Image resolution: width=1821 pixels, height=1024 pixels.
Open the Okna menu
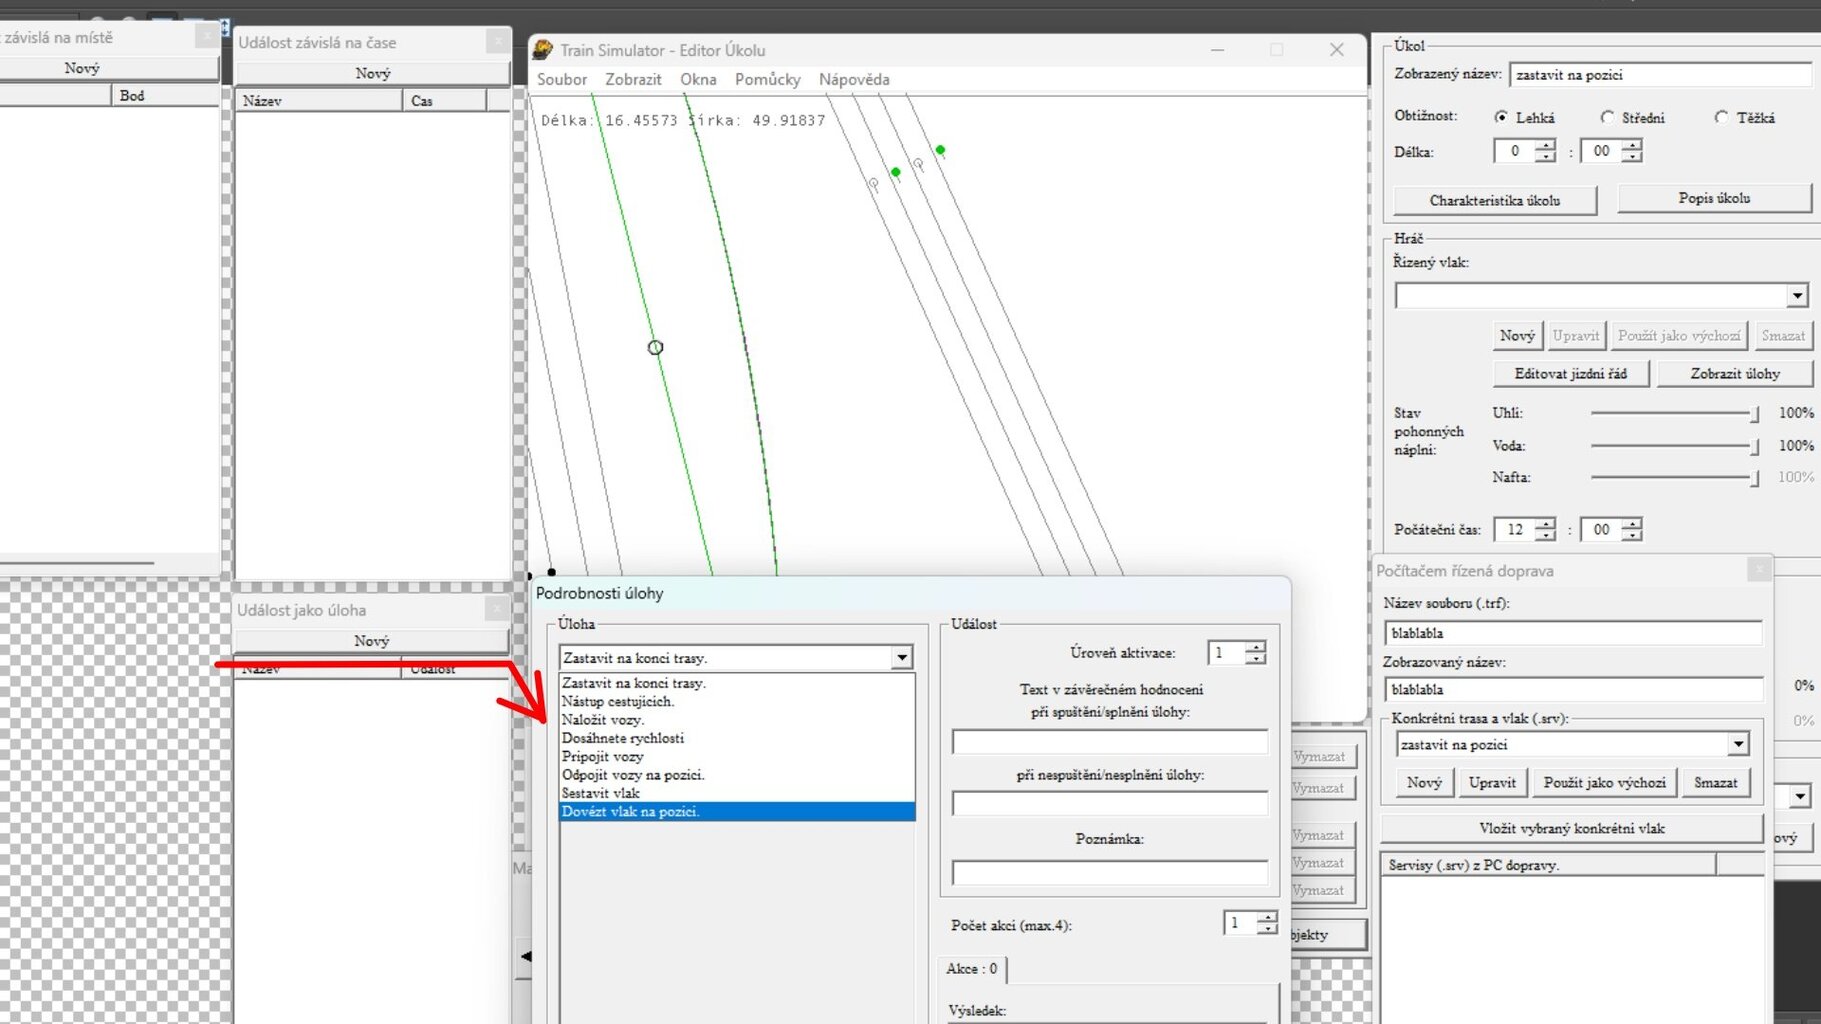[698, 79]
